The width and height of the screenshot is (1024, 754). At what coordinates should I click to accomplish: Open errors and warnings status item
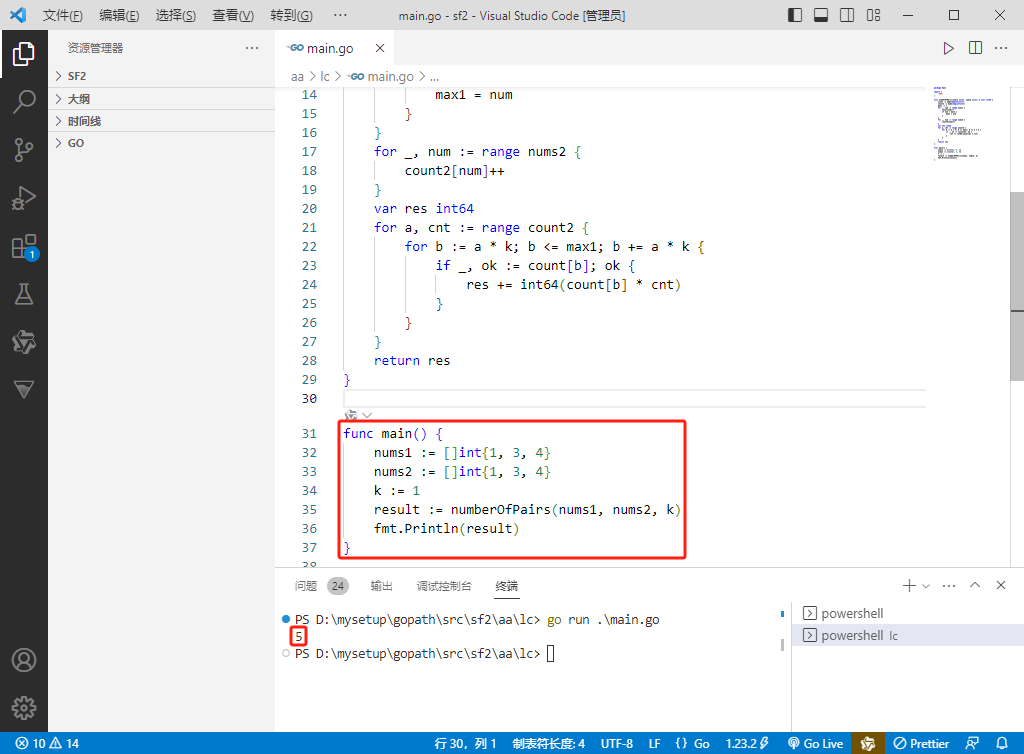tap(47, 744)
